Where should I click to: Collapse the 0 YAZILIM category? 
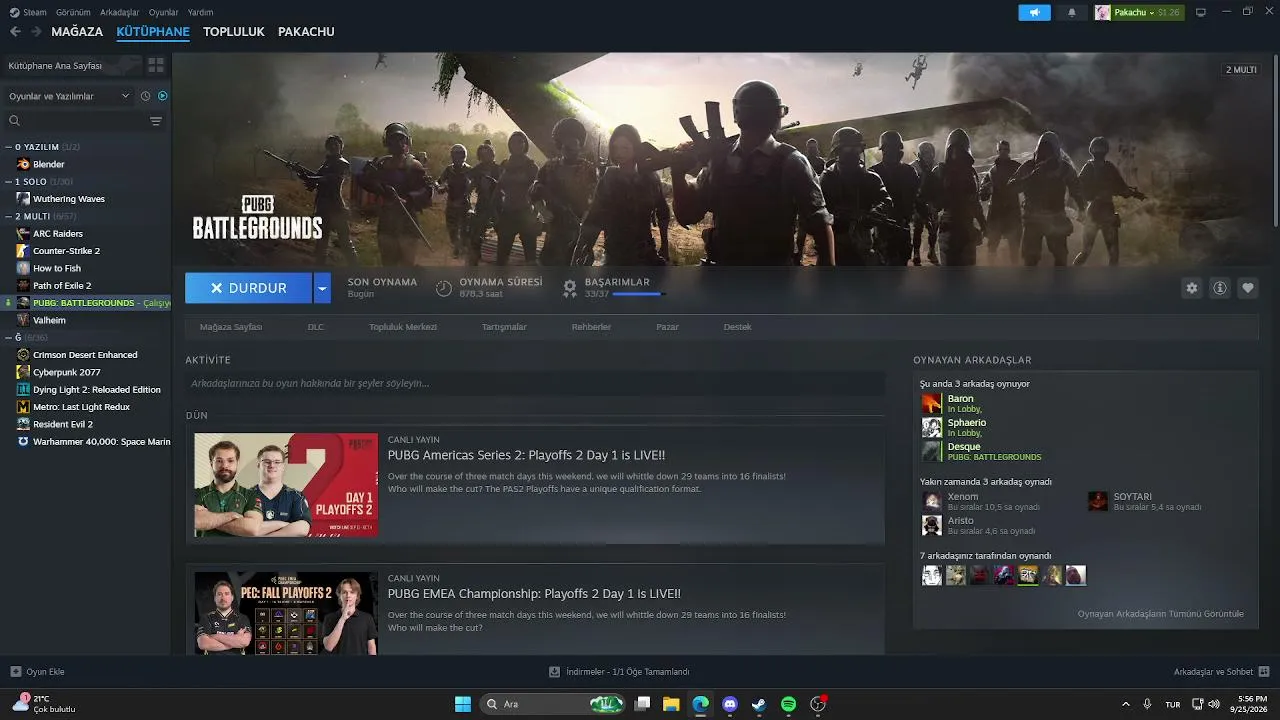8,147
